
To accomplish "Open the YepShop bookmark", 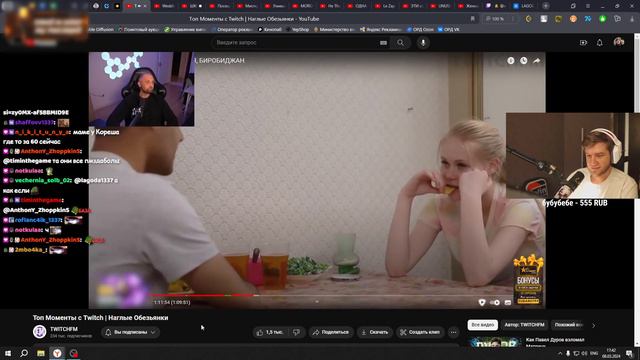I will (298, 29).
